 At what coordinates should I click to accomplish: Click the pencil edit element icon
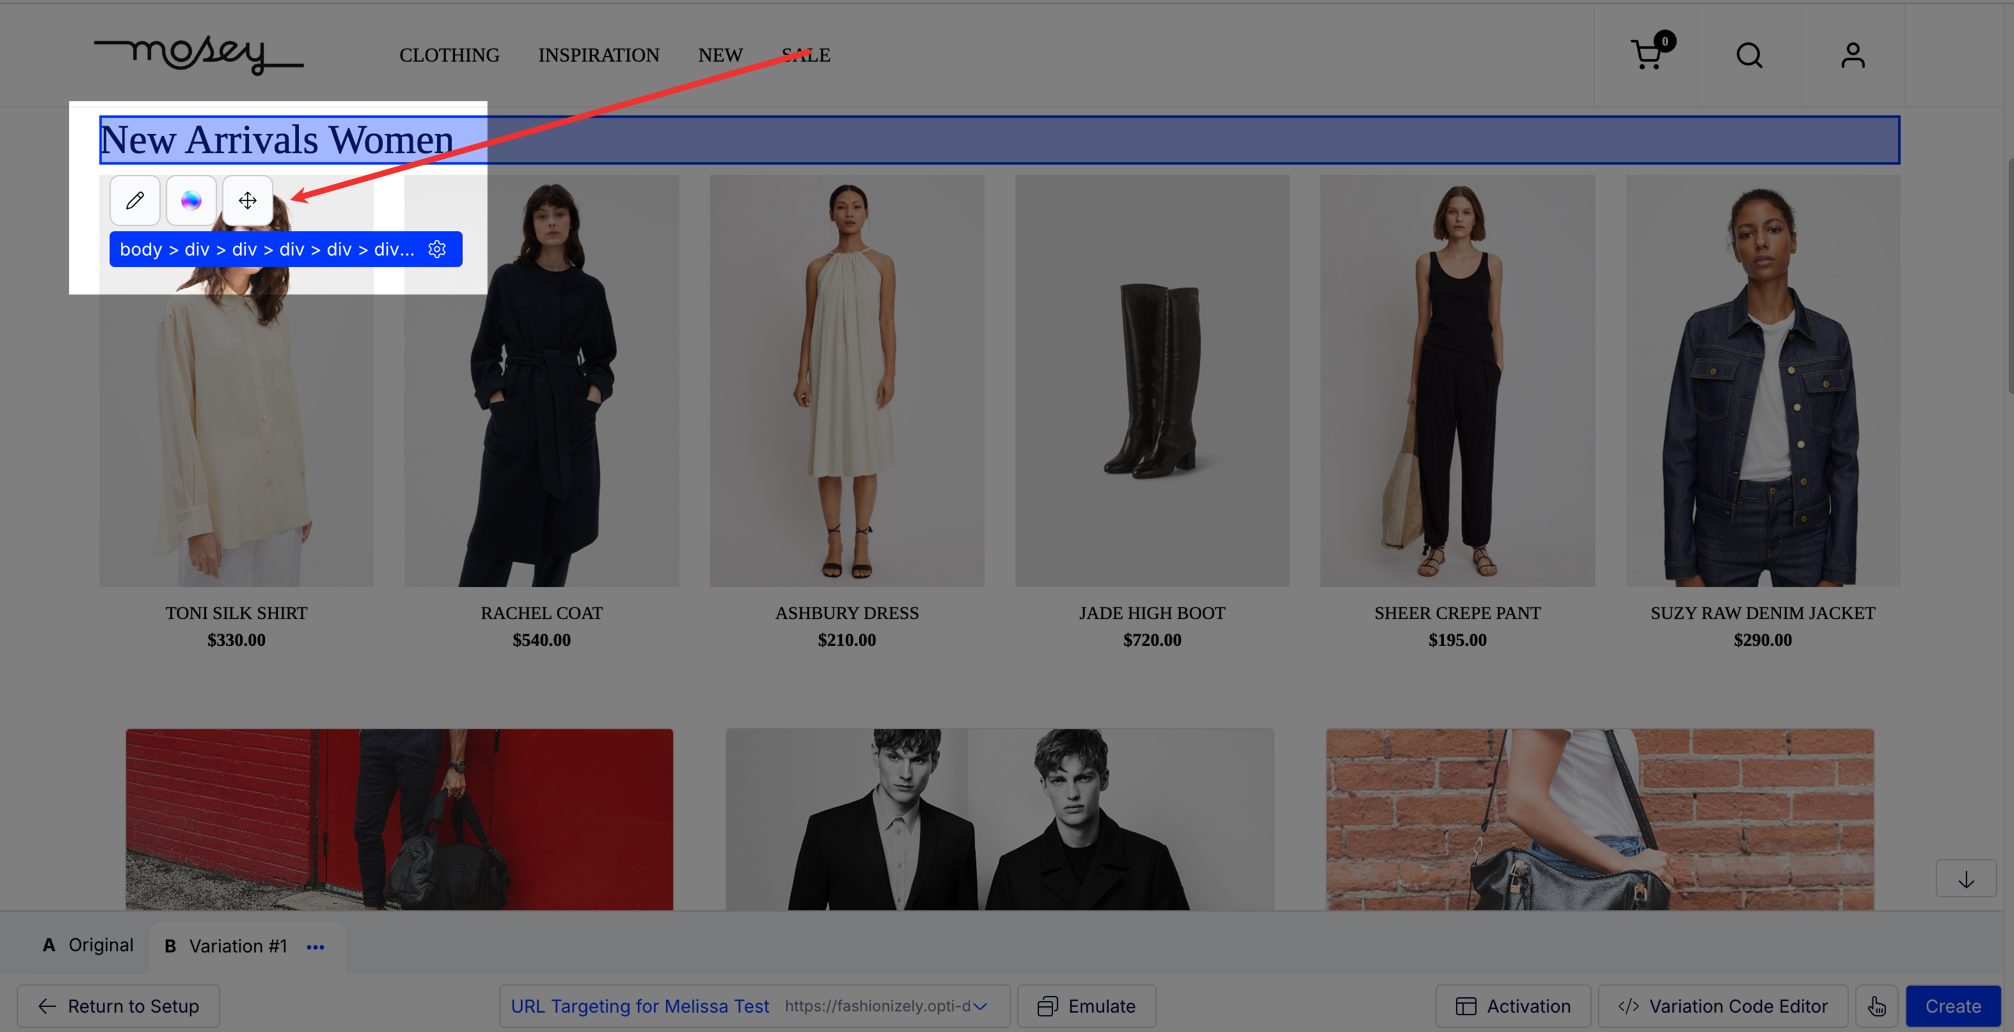(x=135, y=200)
